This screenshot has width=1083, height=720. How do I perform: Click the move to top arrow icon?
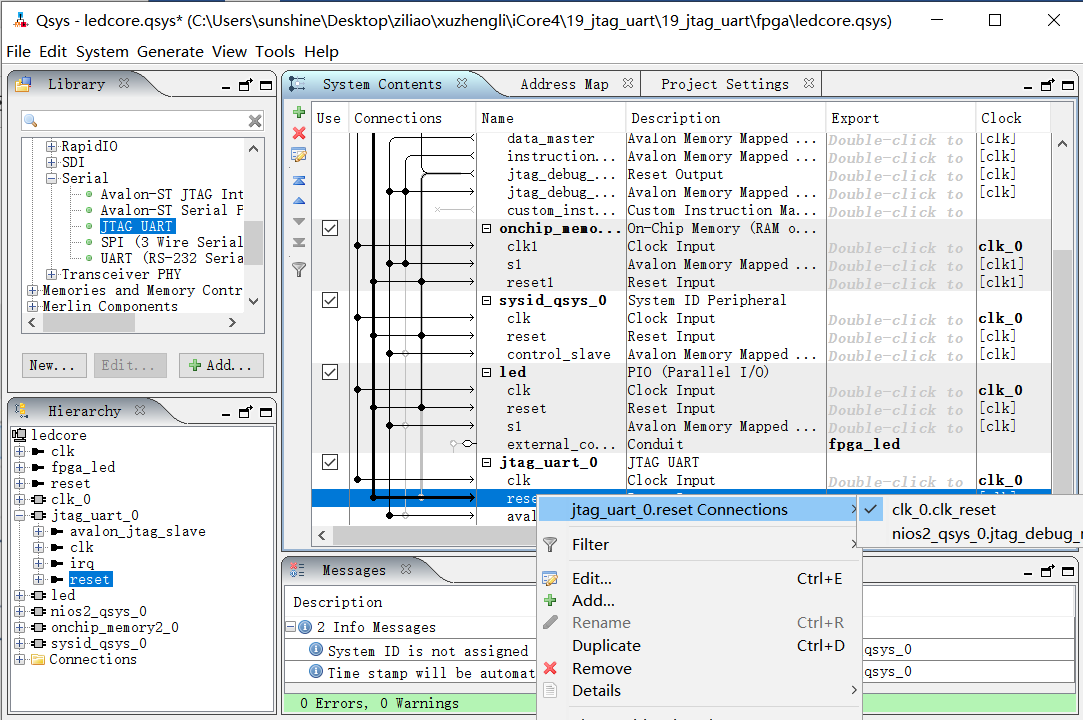[298, 180]
